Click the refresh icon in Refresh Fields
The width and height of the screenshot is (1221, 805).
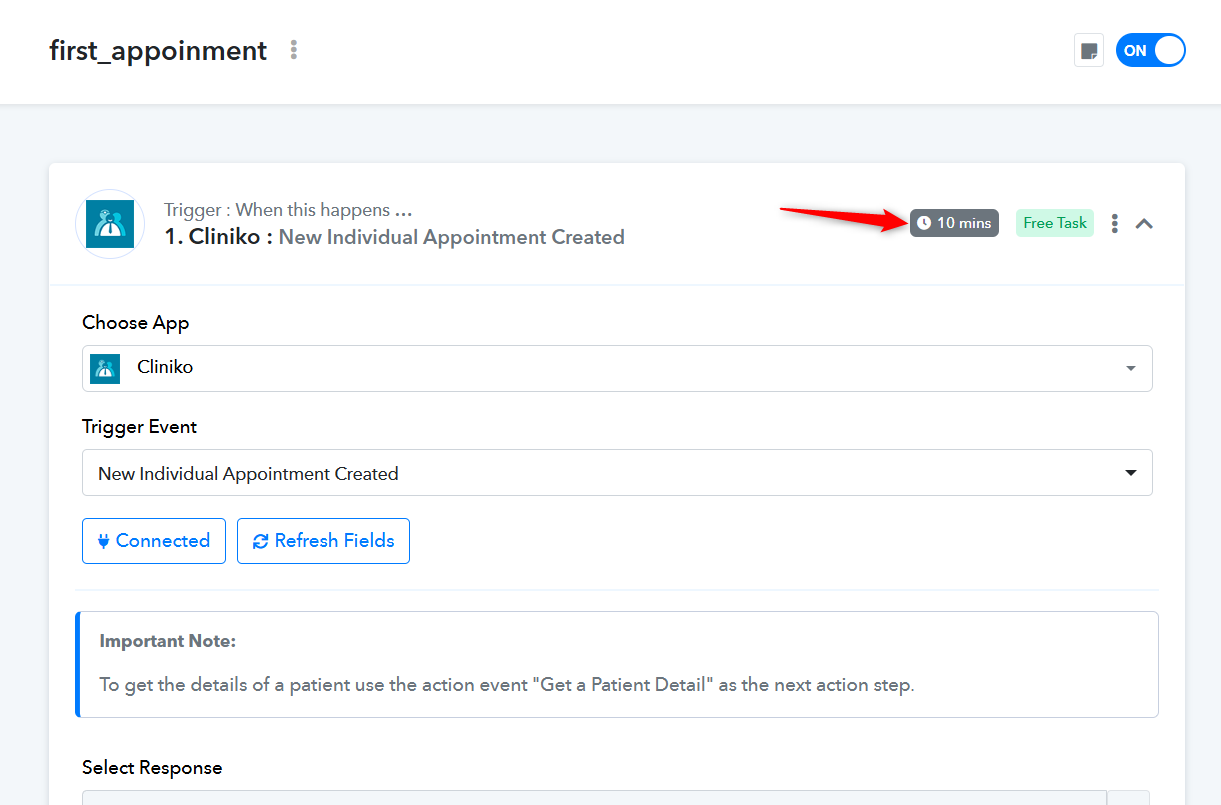[x=261, y=541]
